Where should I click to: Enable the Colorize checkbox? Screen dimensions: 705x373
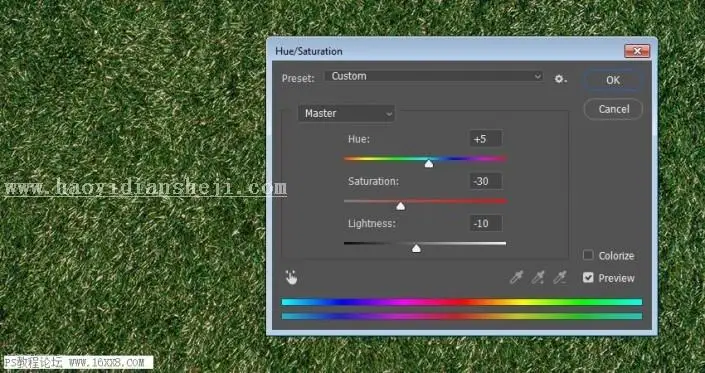[588, 255]
